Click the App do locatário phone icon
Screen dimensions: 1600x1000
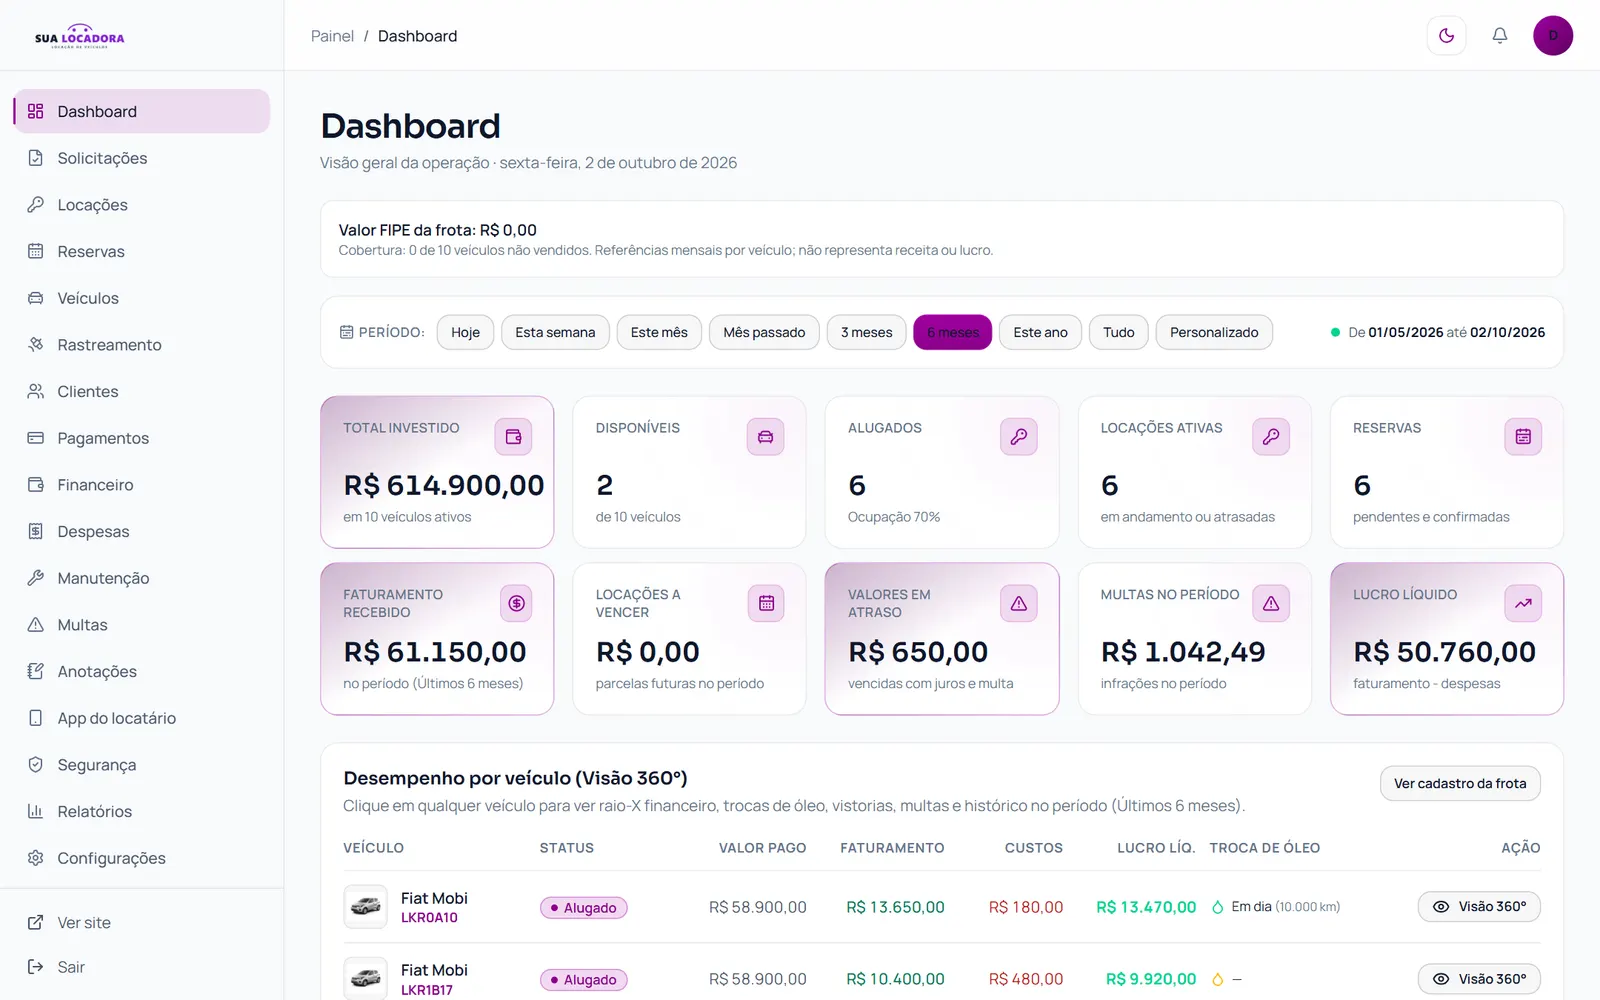point(36,718)
